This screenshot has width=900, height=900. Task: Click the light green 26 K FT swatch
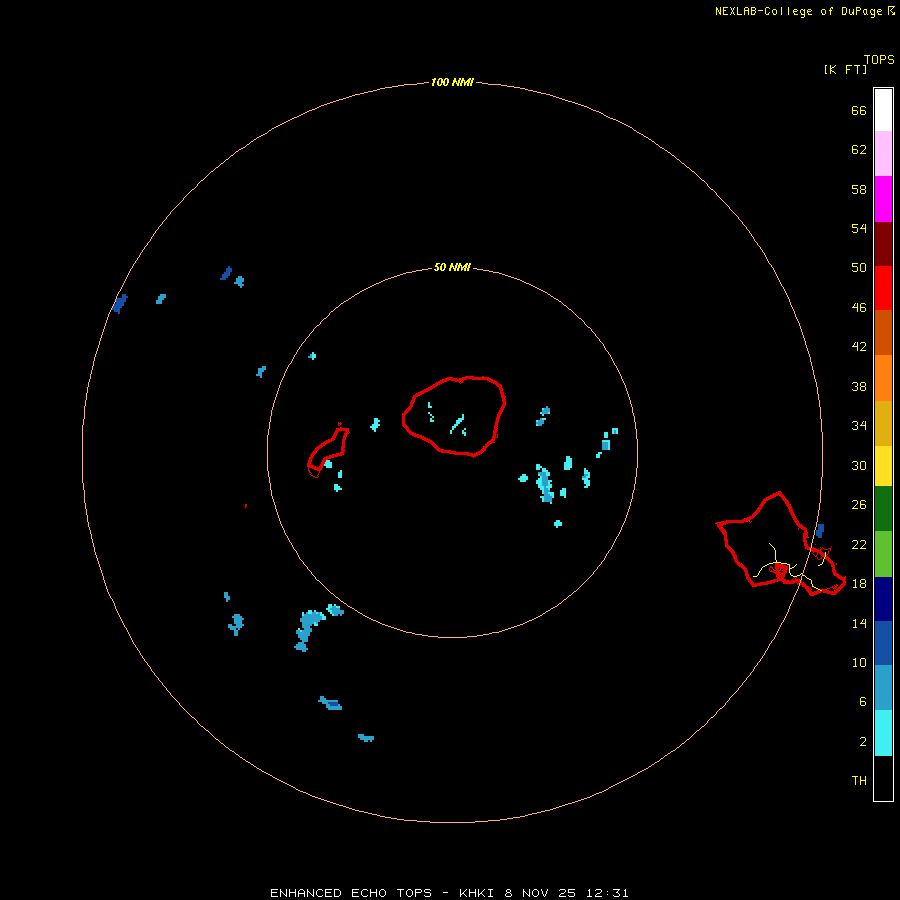(883, 554)
